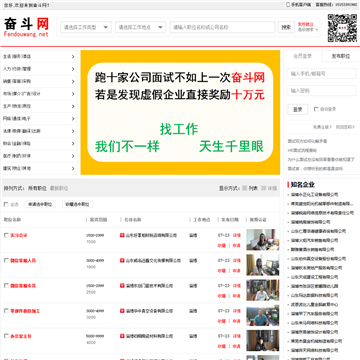Sort by 最新职位

coord(59,188)
